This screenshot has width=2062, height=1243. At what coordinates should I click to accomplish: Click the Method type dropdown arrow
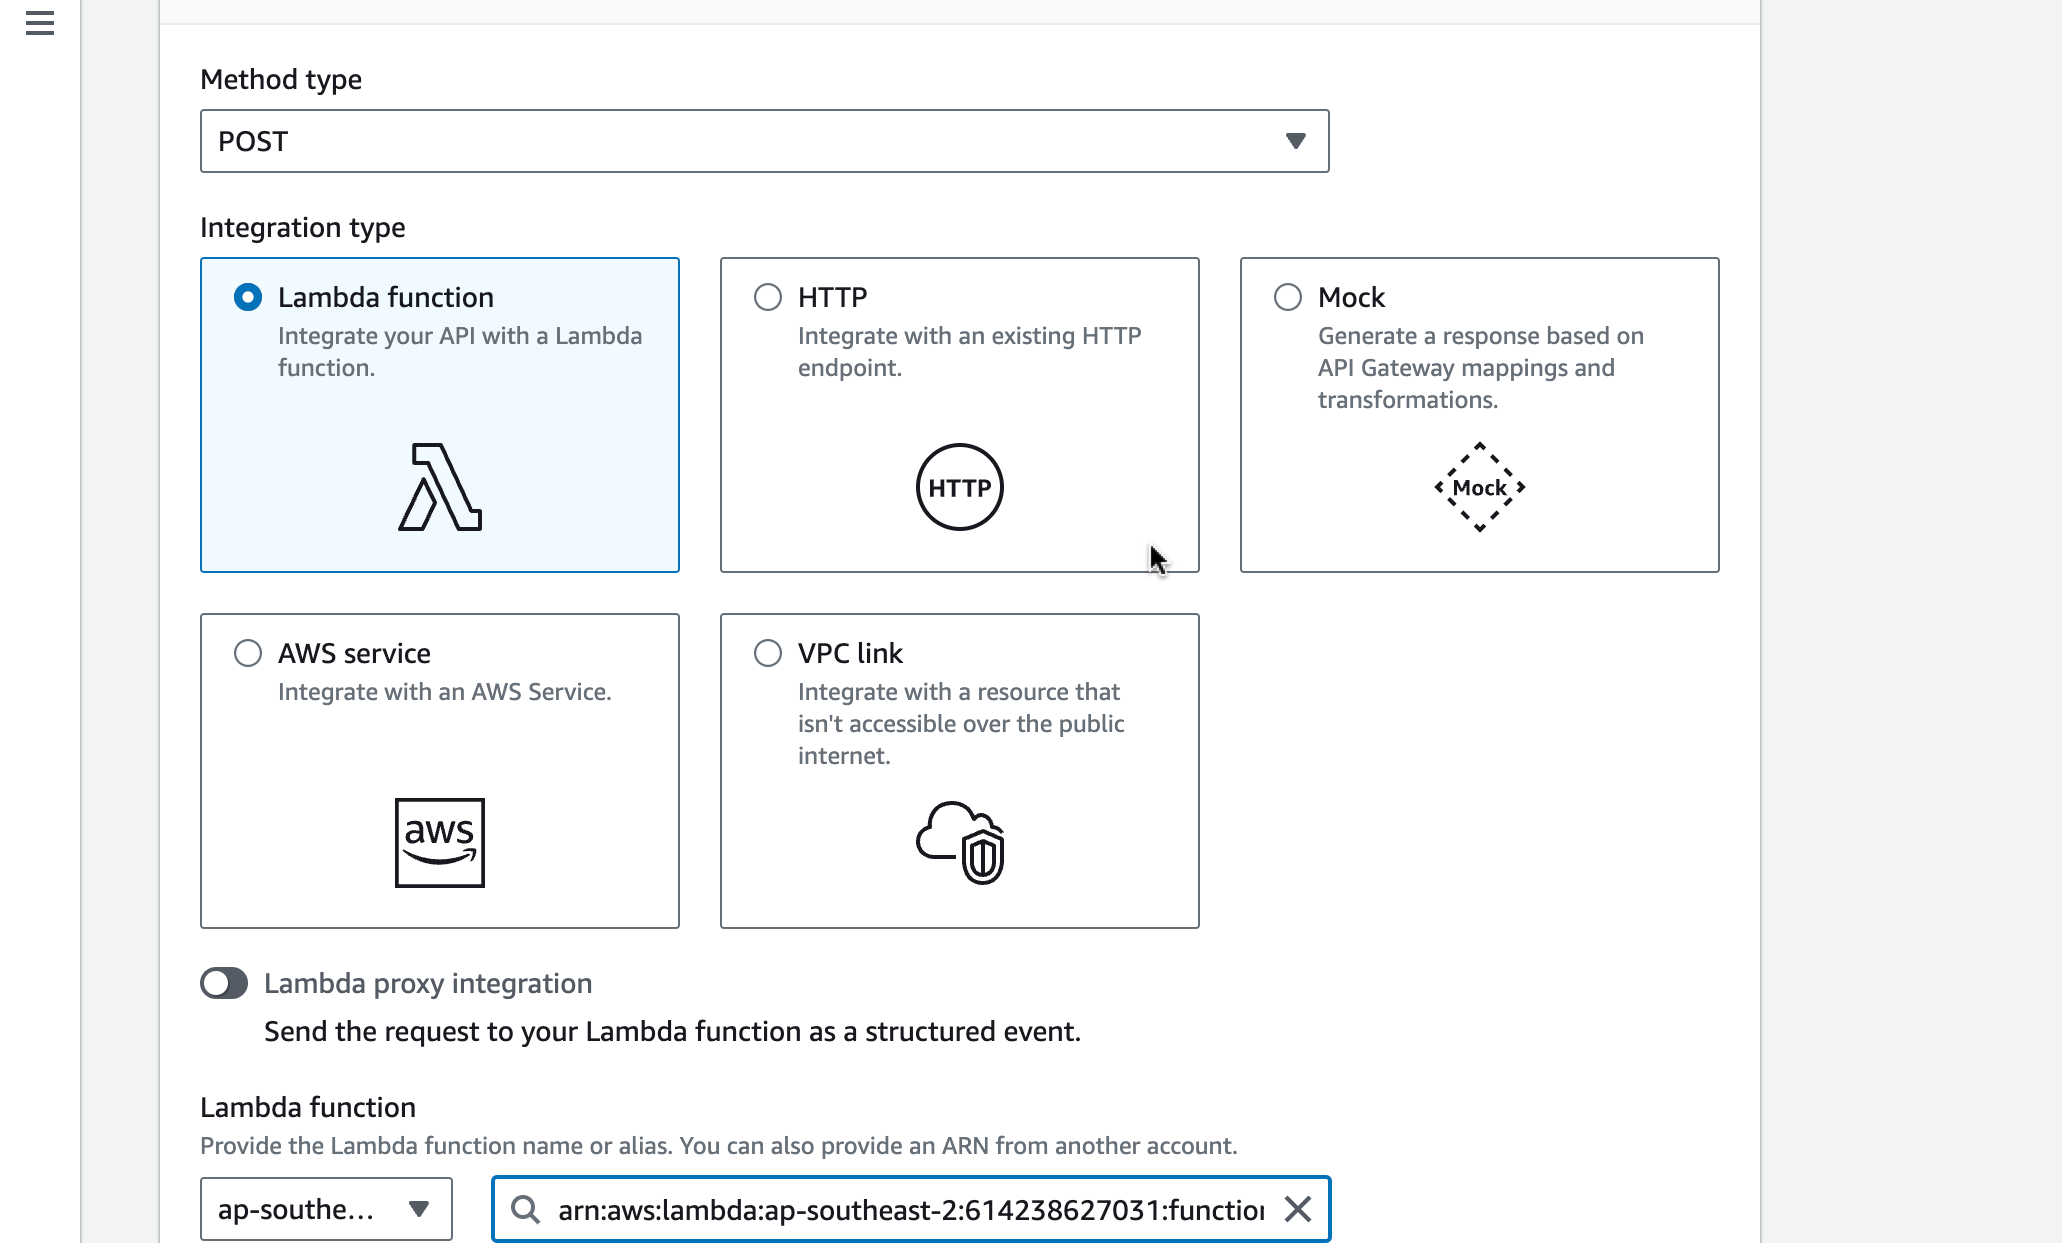[1296, 141]
